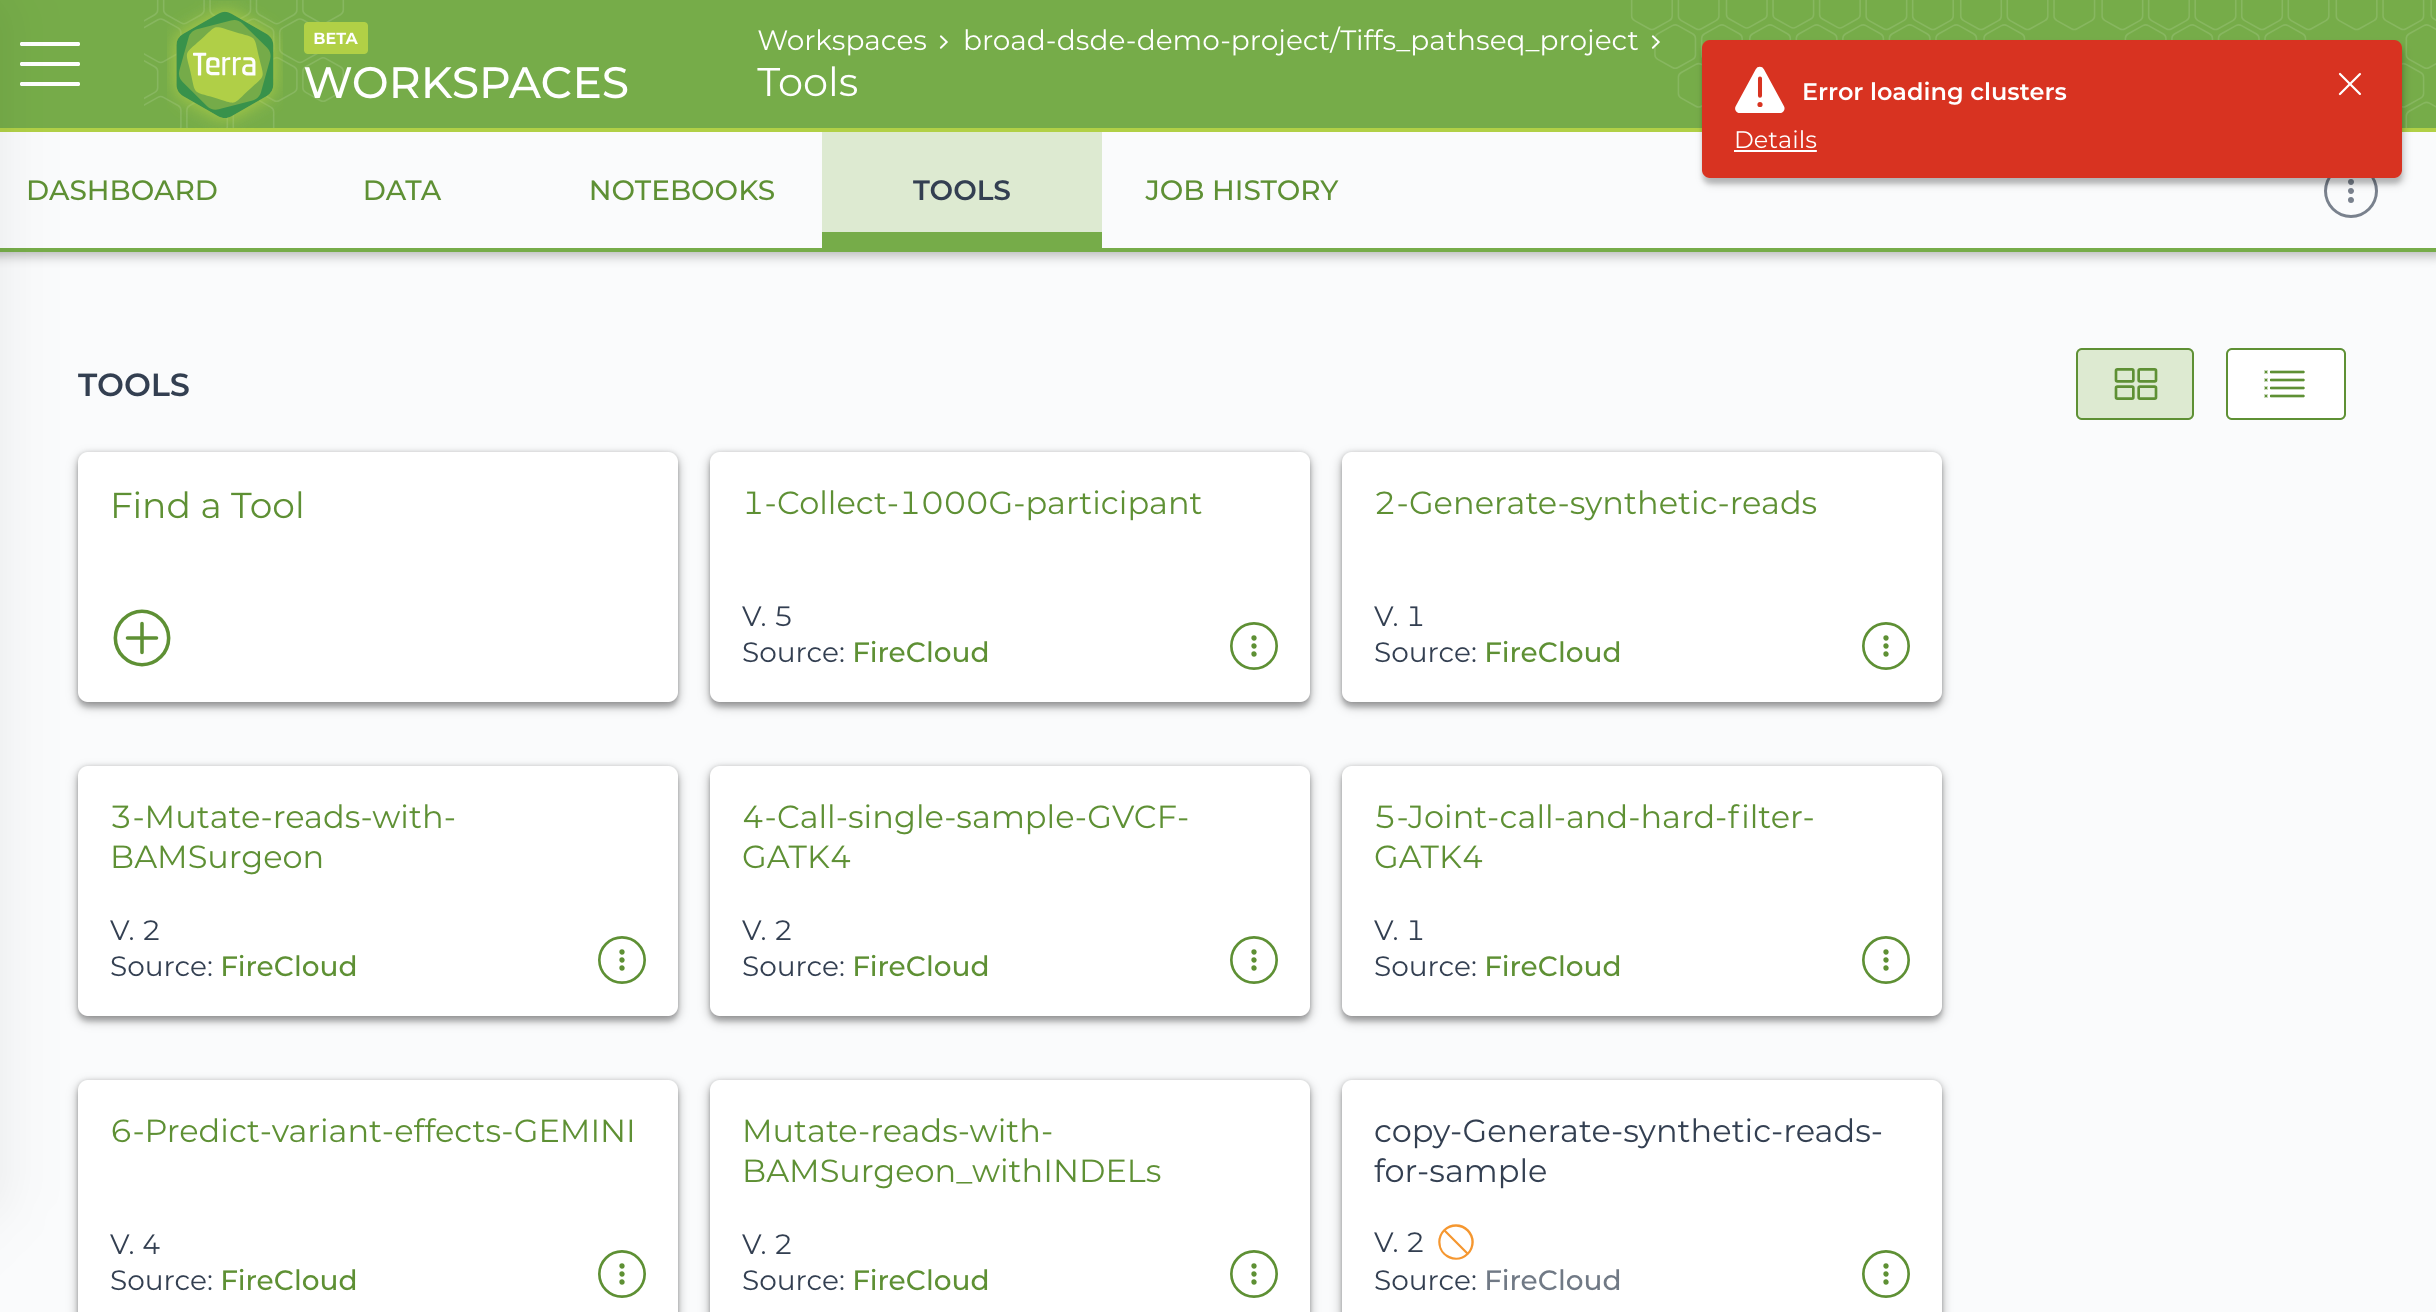
Task: Click the Workspaces breadcrumb link
Action: [841, 40]
